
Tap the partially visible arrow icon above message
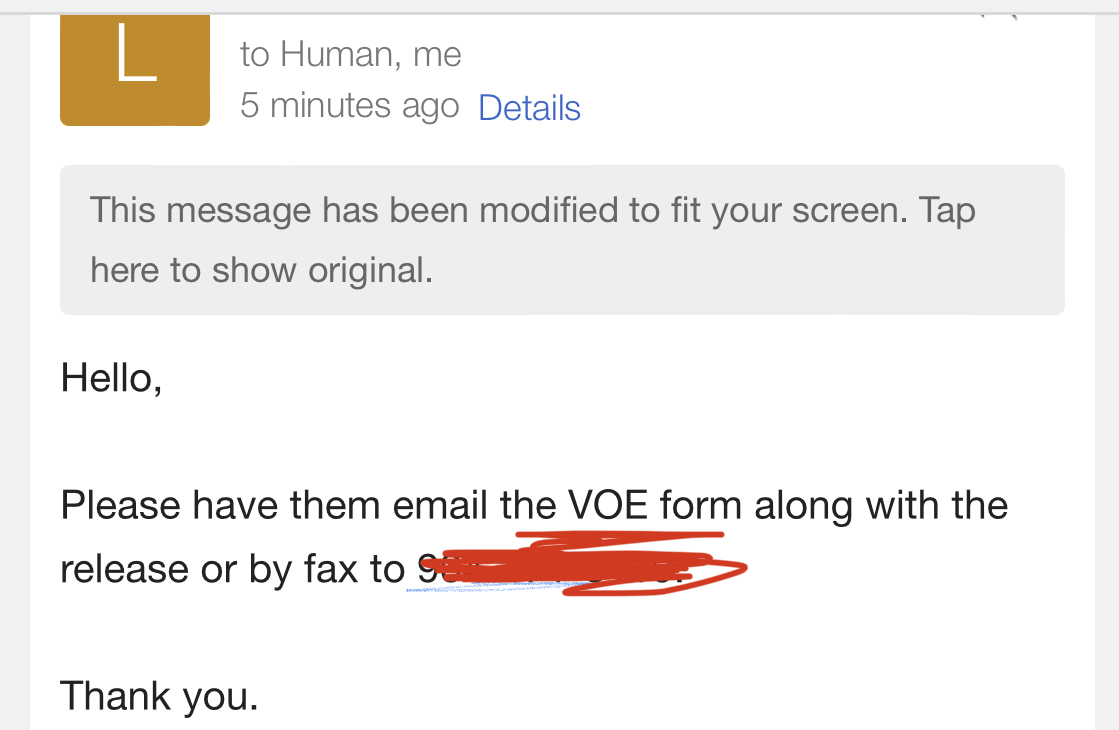click(x=999, y=16)
